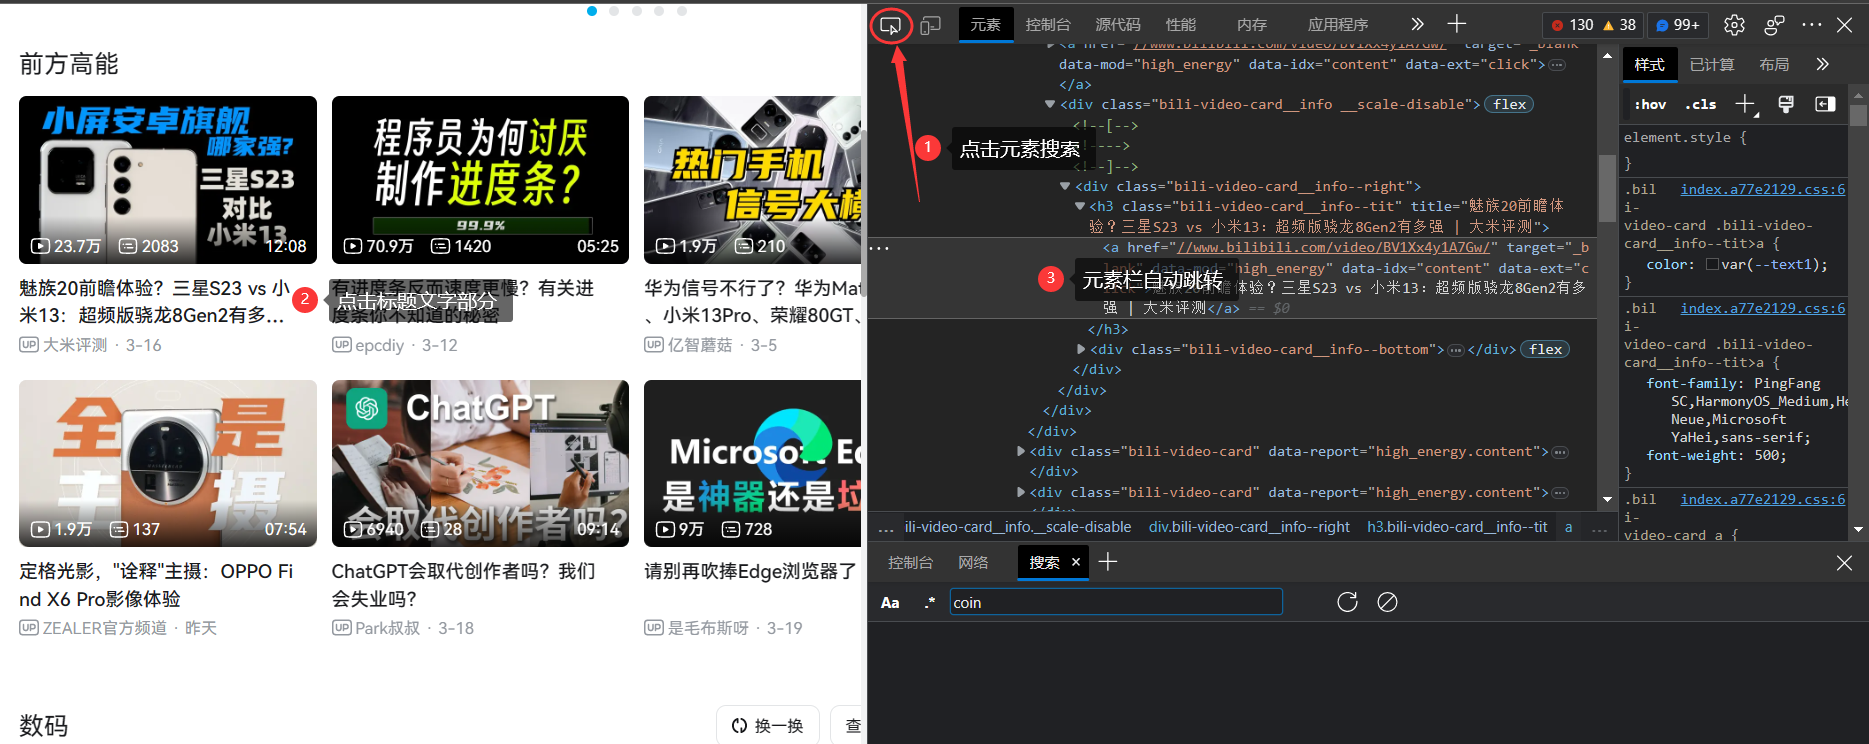This screenshot has height=744, width=1869.
Task: Switch to the 元素 tab
Action: (x=985, y=25)
